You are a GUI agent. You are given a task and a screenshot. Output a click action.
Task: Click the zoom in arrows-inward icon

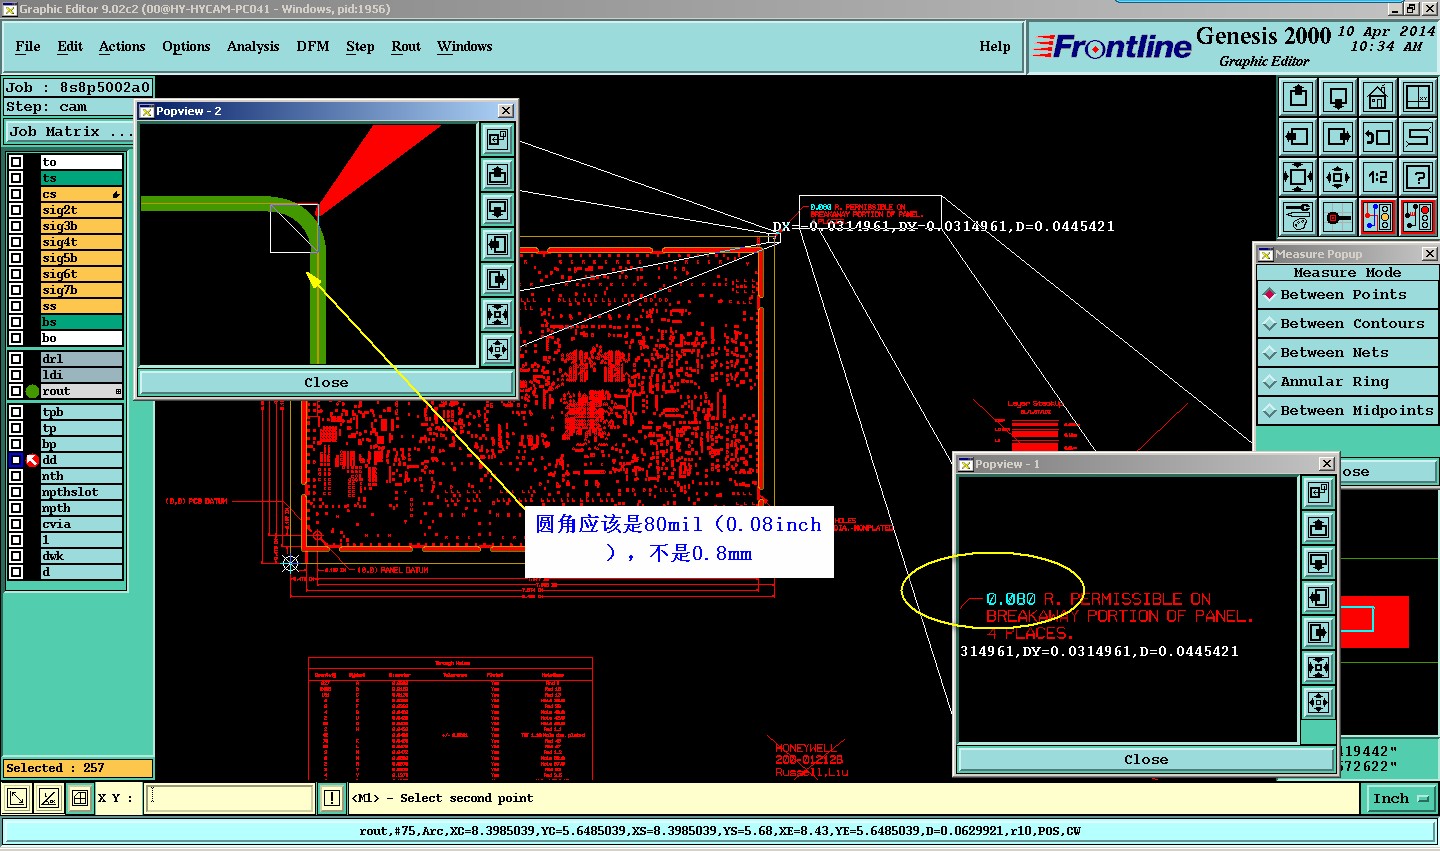pyautogui.click(x=1298, y=177)
